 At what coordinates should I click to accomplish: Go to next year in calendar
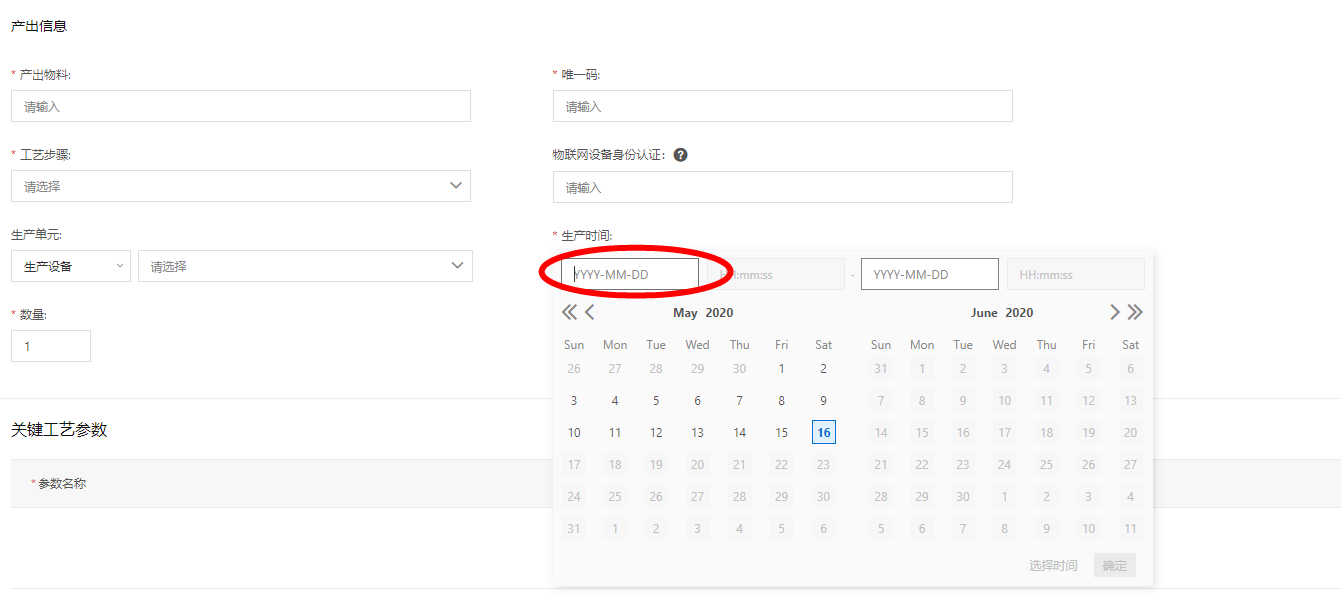(1135, 312)
